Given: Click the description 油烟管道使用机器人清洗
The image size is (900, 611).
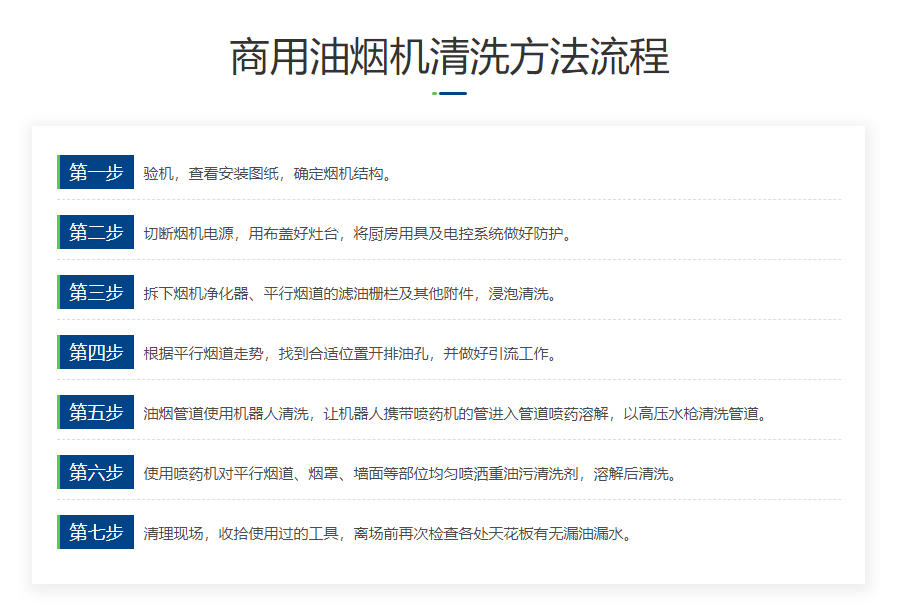Looking at the screenshot, I should click(458, 413).
